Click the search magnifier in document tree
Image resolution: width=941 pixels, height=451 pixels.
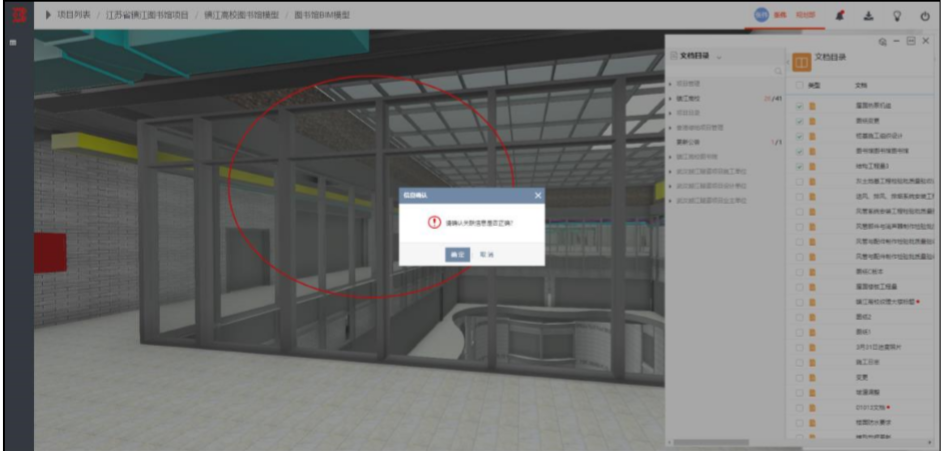(778, 71)
